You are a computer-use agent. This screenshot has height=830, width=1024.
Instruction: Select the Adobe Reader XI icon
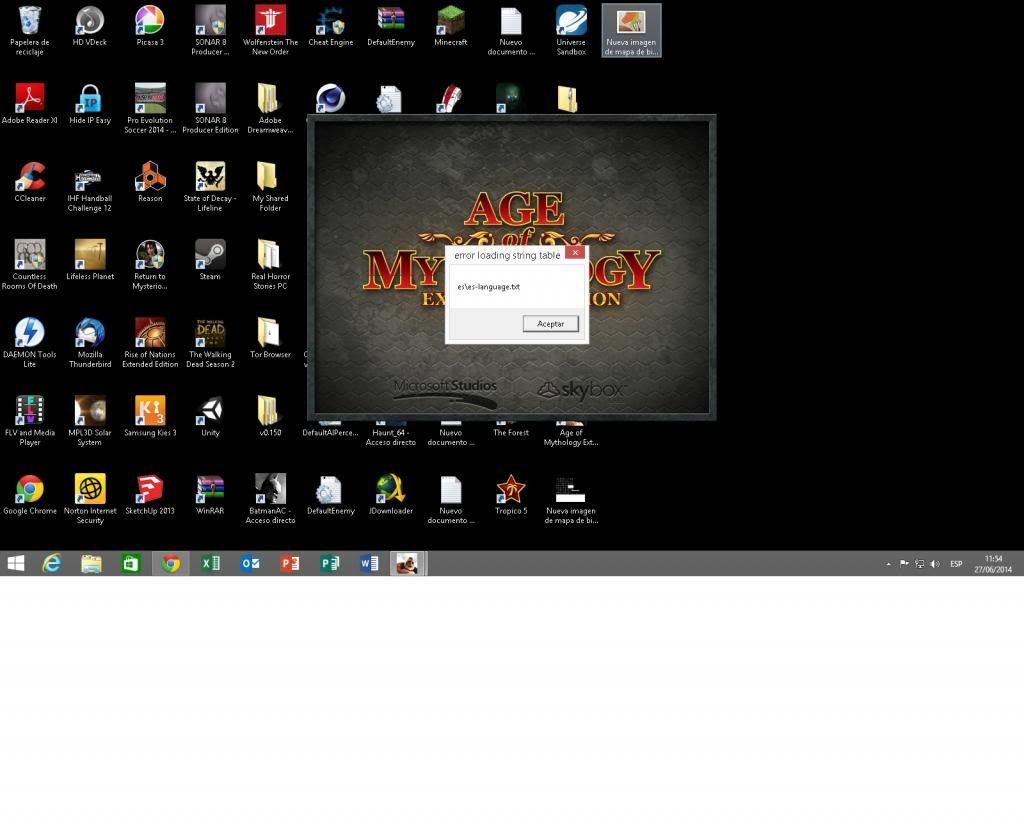click(29, 104)
